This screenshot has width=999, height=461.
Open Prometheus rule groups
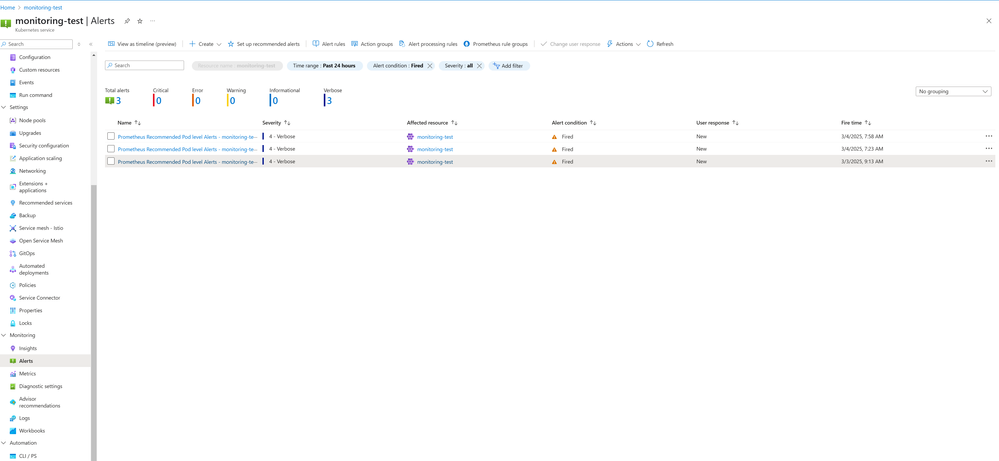point(496,44)
